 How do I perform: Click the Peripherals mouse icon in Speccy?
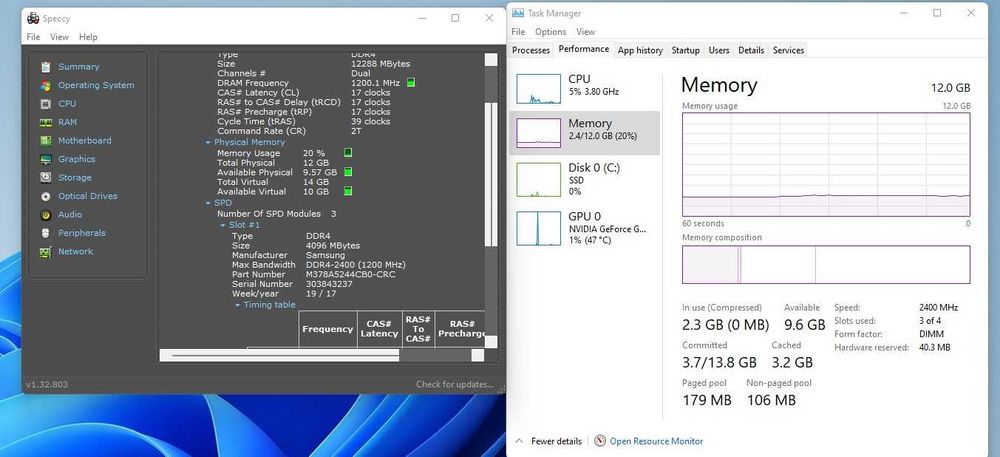pyautogui.click(x=45, y=233)
